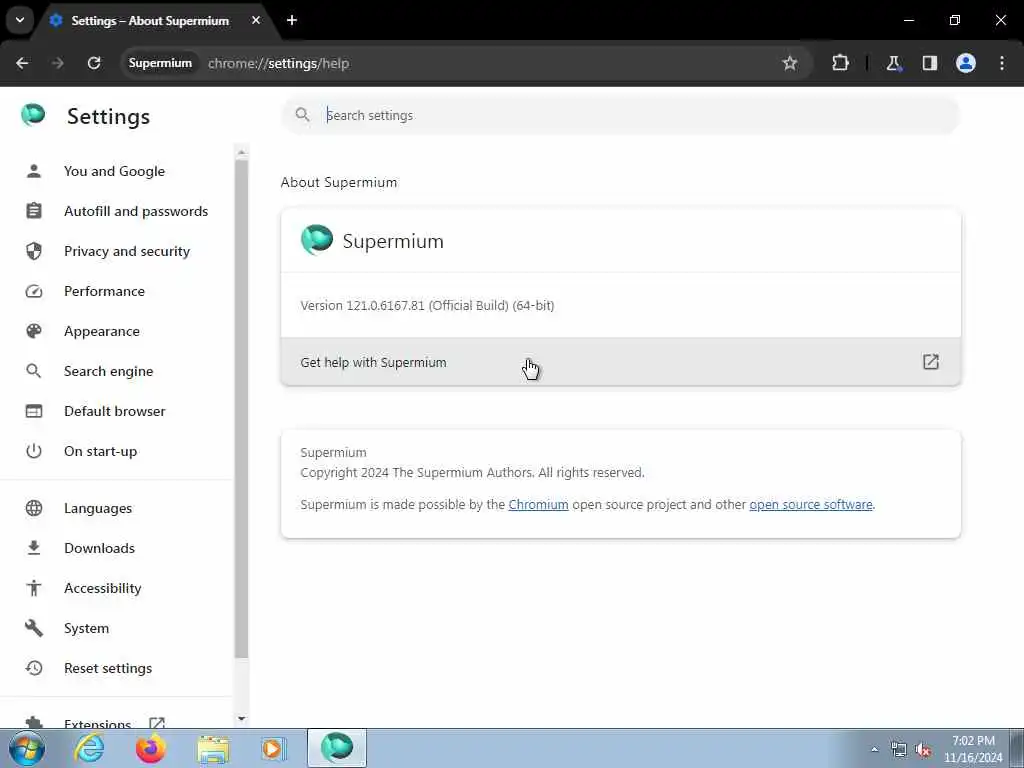Open the Extensions puzzle icon
1024x768 pixels.
pos(840,63)
